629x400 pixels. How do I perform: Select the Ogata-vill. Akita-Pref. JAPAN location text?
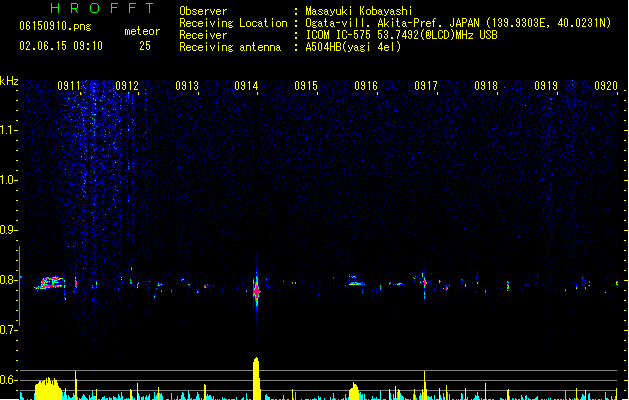point(458,23)
